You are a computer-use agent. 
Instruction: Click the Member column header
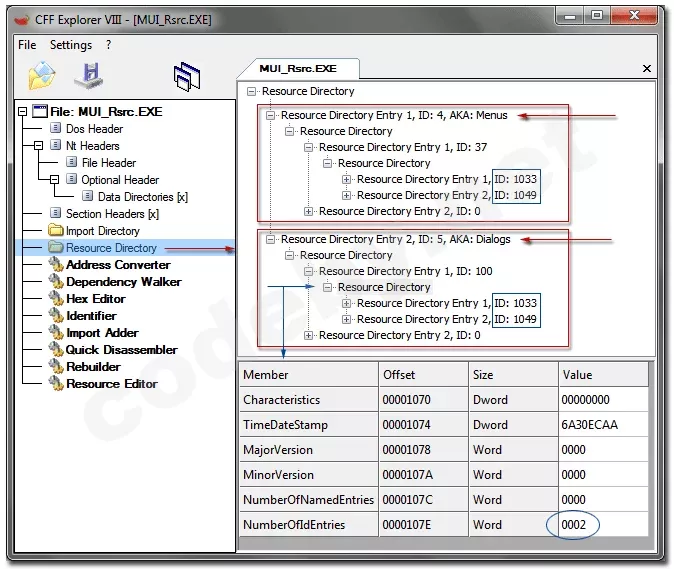(309, 375)
